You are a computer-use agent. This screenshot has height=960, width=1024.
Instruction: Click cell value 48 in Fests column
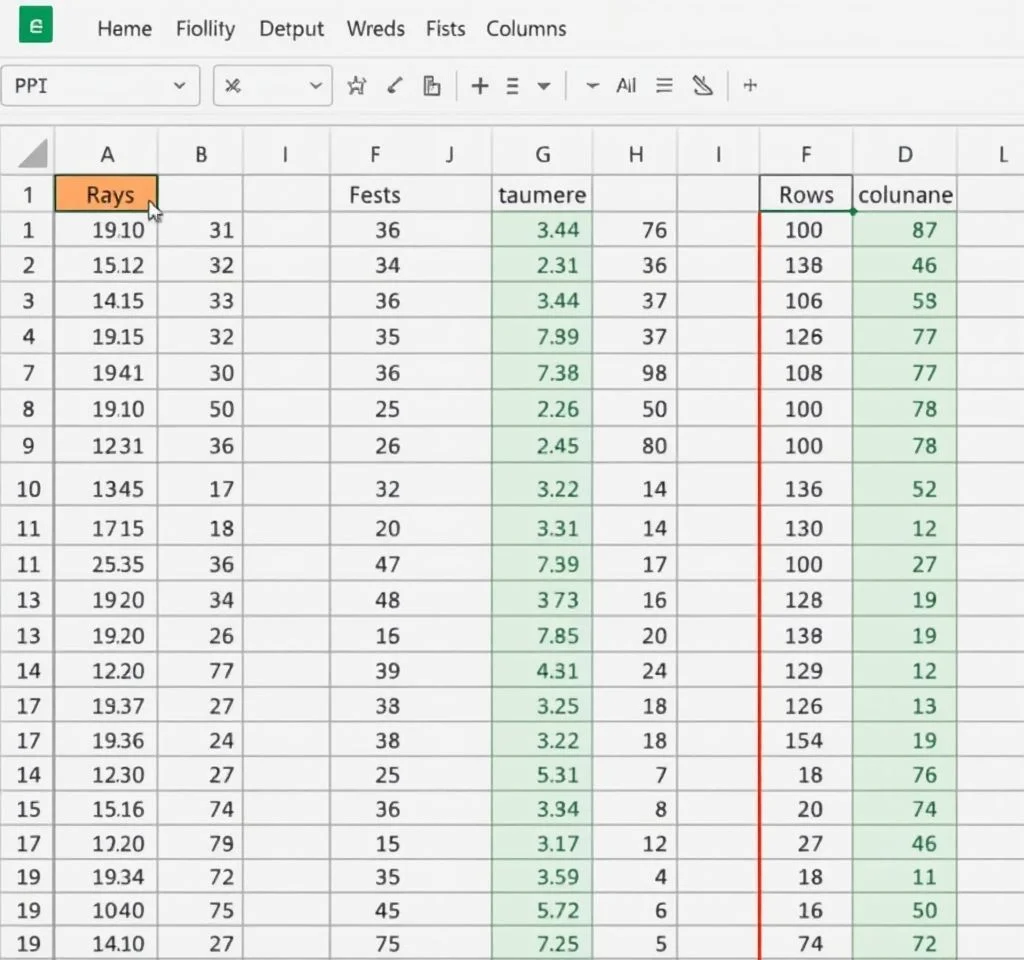387,600
